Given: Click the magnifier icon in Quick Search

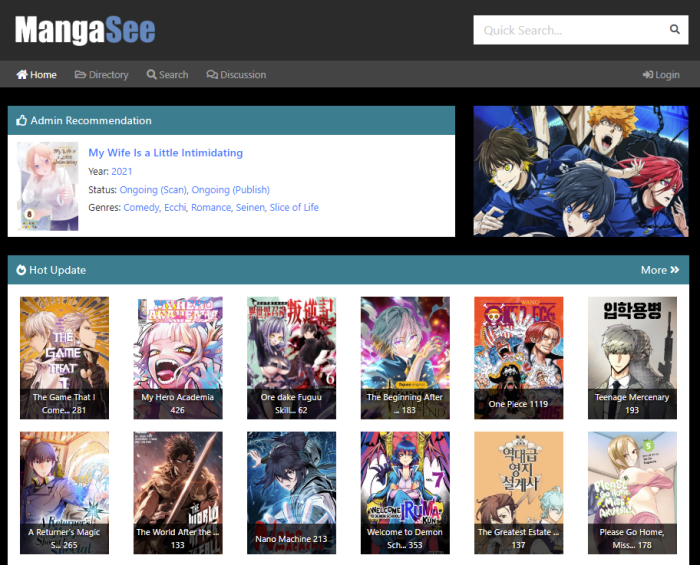Looking at the screenshot, I should pyautogui.click(x=675, y=29).
